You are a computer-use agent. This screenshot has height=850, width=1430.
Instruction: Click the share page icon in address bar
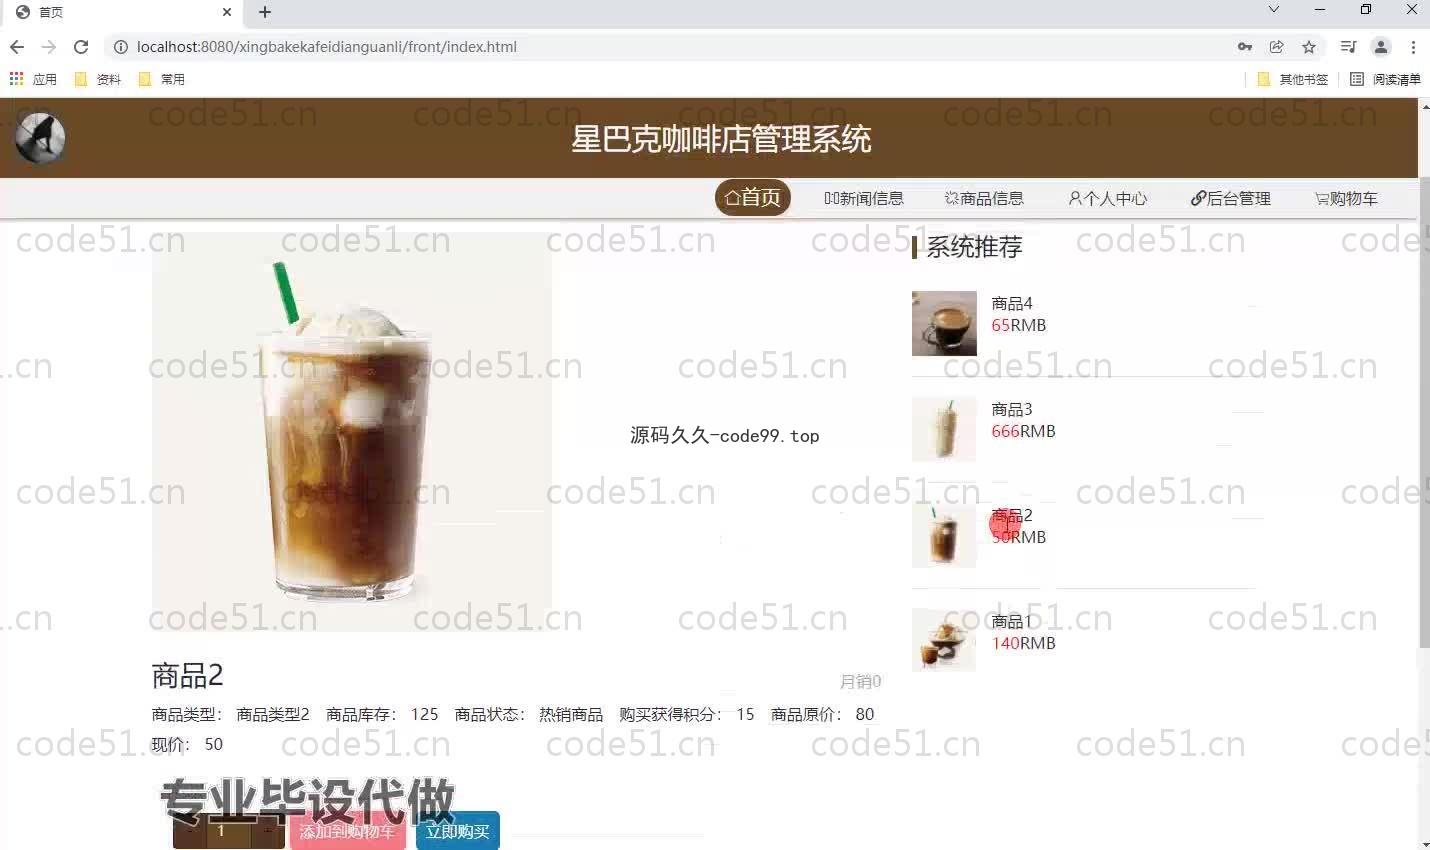(1277, 47)
